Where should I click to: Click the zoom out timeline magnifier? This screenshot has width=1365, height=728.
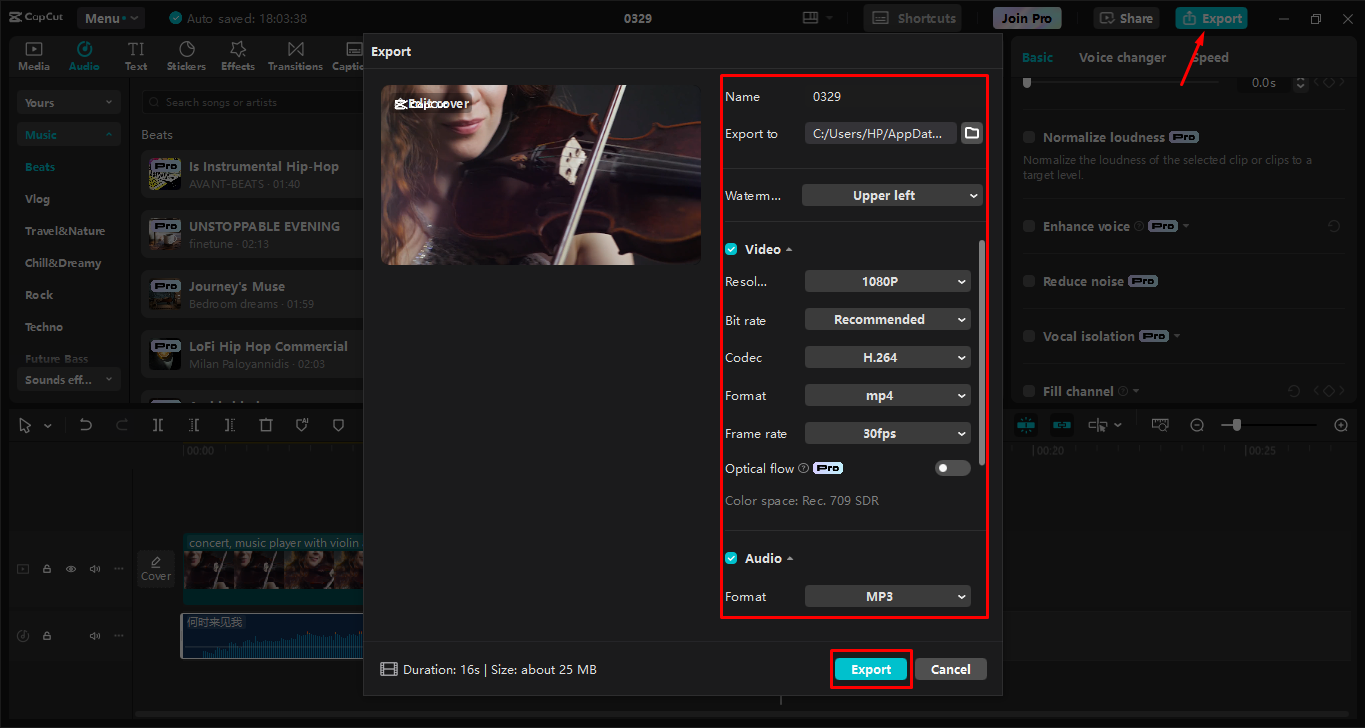1197,425
